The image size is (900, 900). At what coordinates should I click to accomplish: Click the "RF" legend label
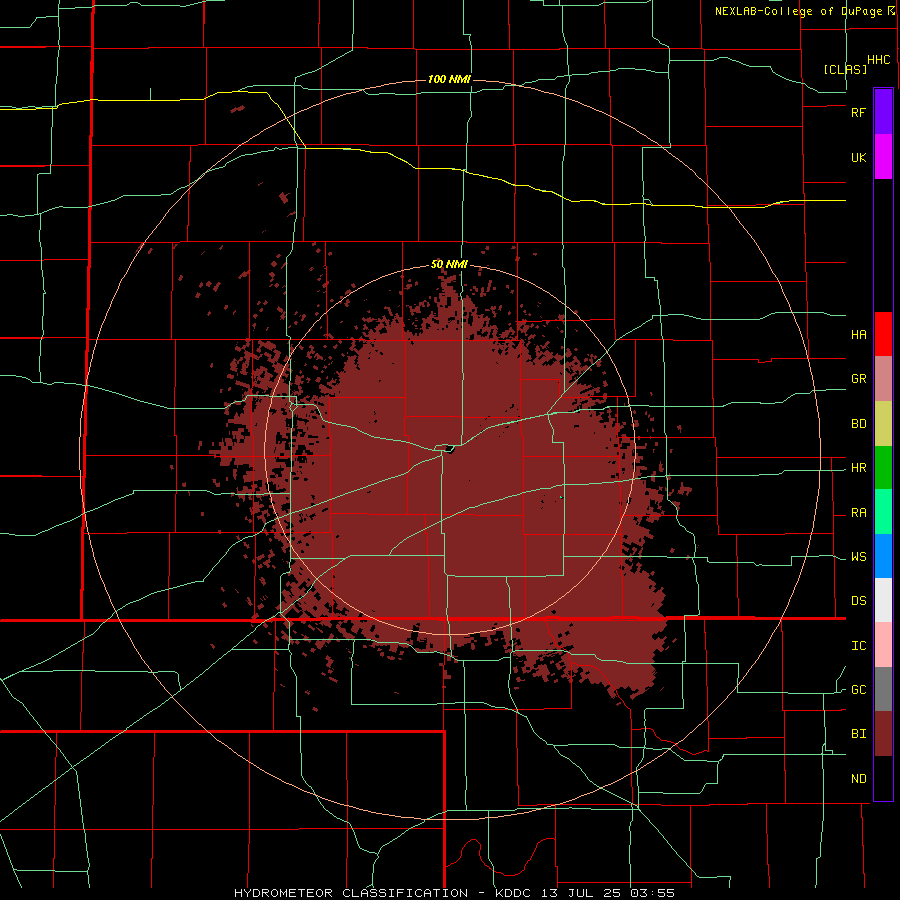[858, 112]
